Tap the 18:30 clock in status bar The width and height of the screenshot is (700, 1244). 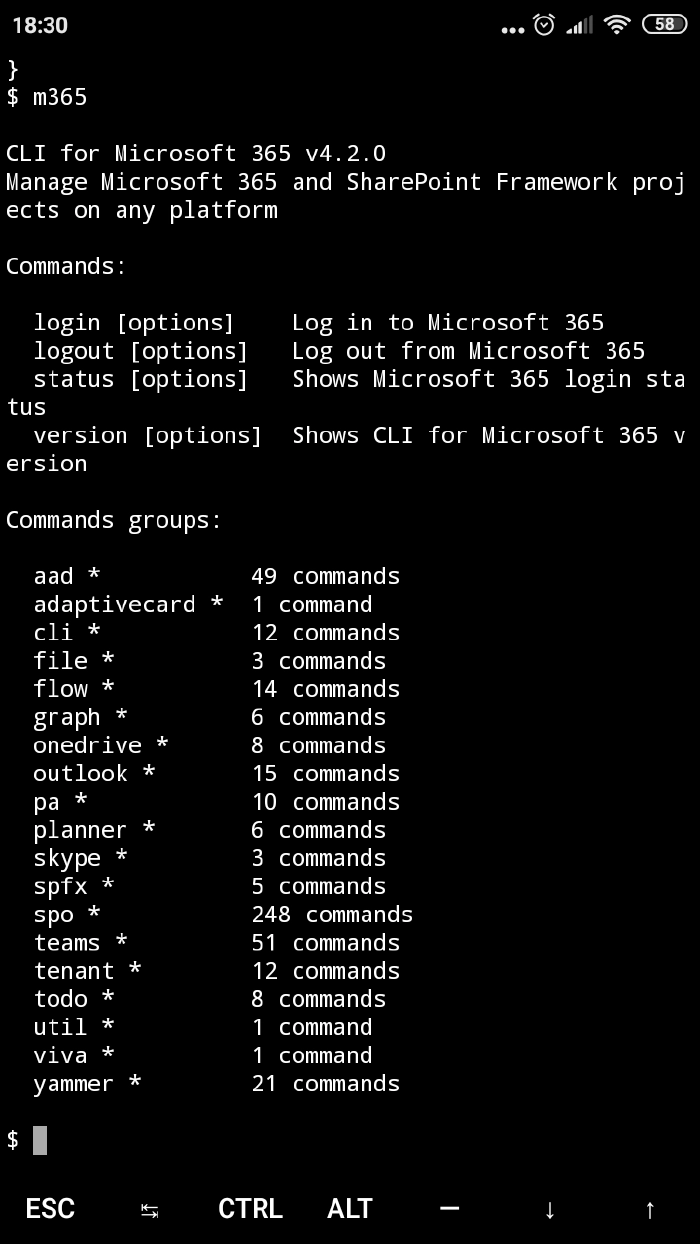(x=40, y=26)
